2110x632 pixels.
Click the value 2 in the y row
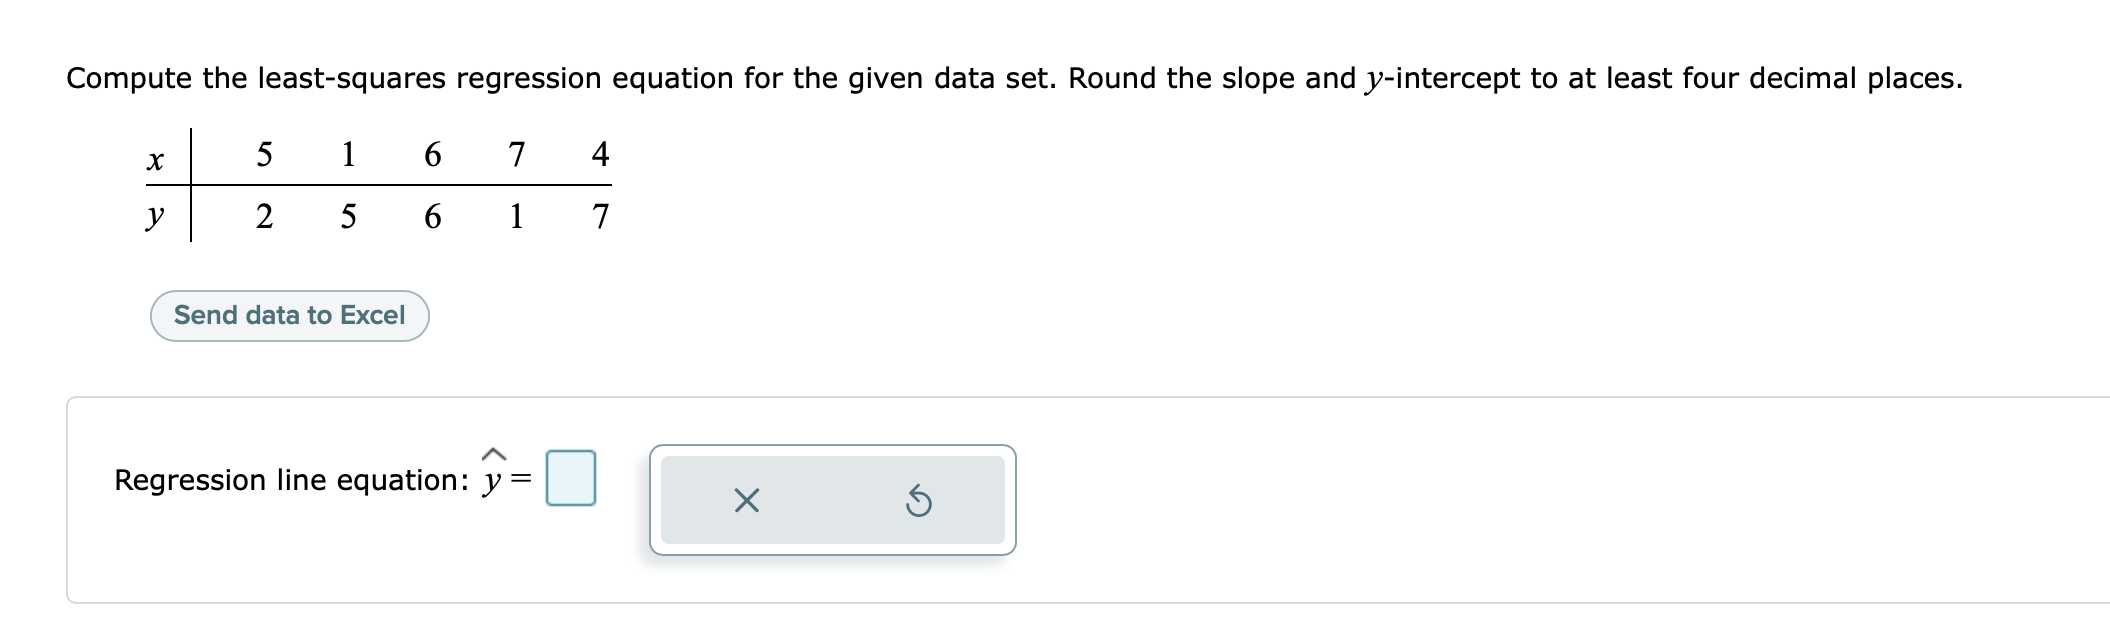coord(263,215)
